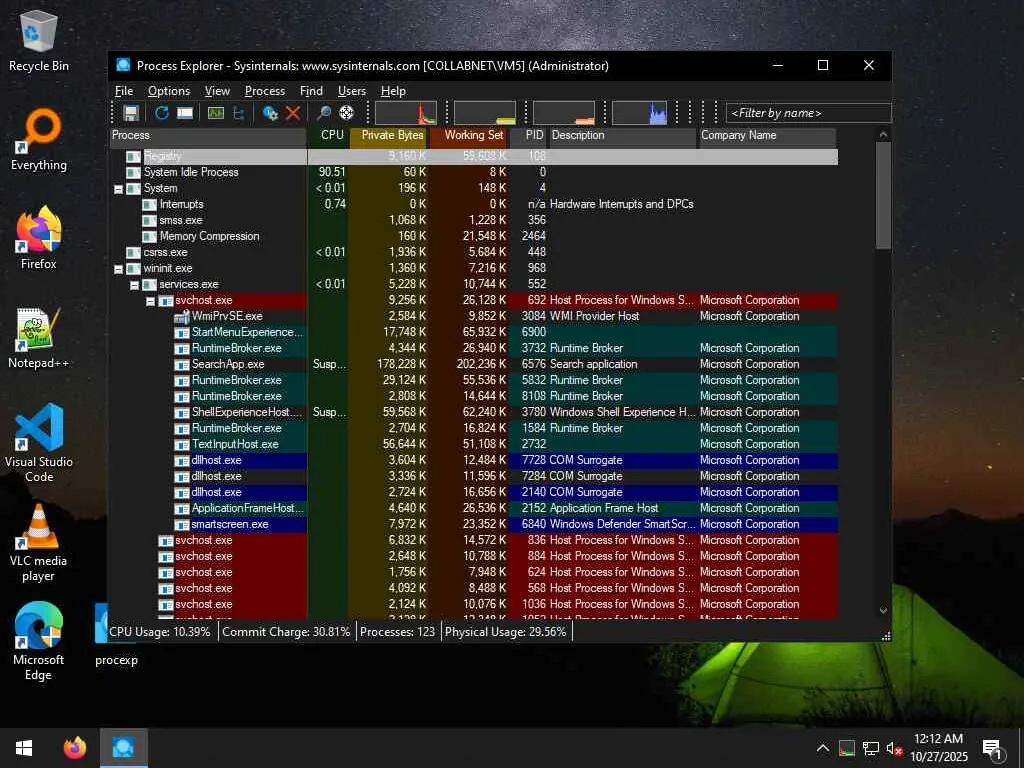Click the scrollbar down arrow
The image size is (1024, 768).
pyautogui.click(x=883, y=611)
